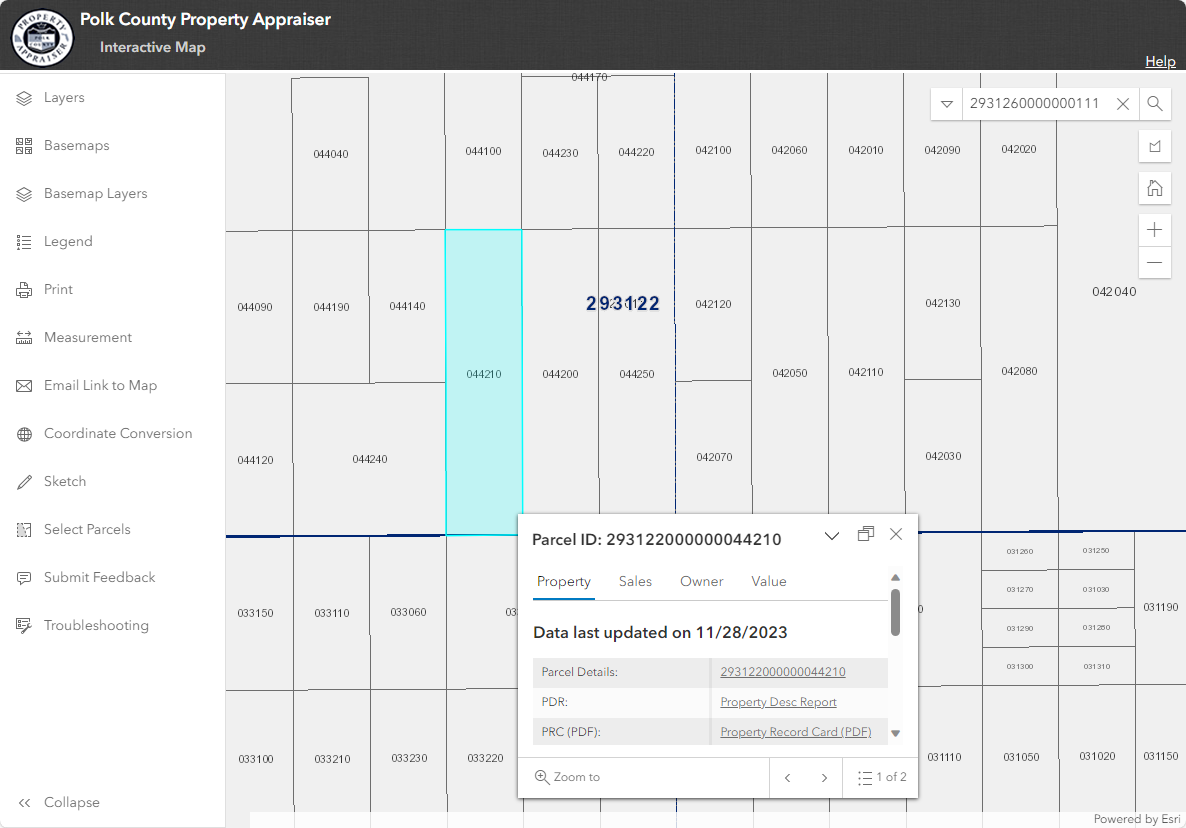Switch to the Sales tab
The width and height of the screenshot is (1186, 828).
pos(635,581)
